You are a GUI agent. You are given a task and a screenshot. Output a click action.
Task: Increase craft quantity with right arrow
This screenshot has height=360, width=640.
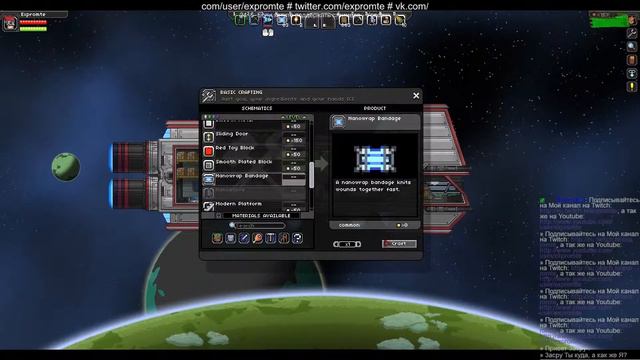358,244
